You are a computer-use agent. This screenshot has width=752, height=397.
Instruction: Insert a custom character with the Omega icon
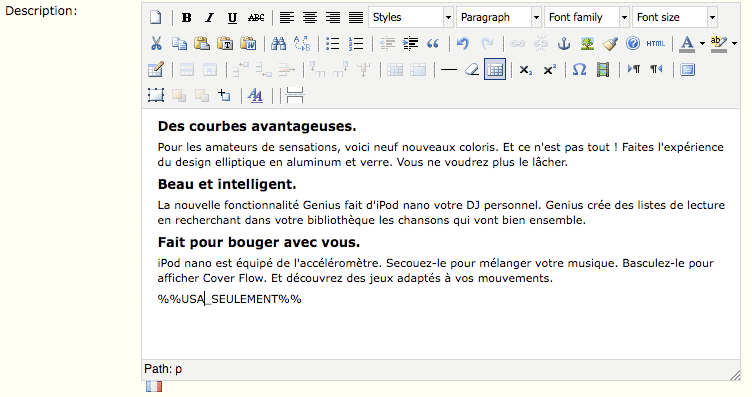pos(579,70)
